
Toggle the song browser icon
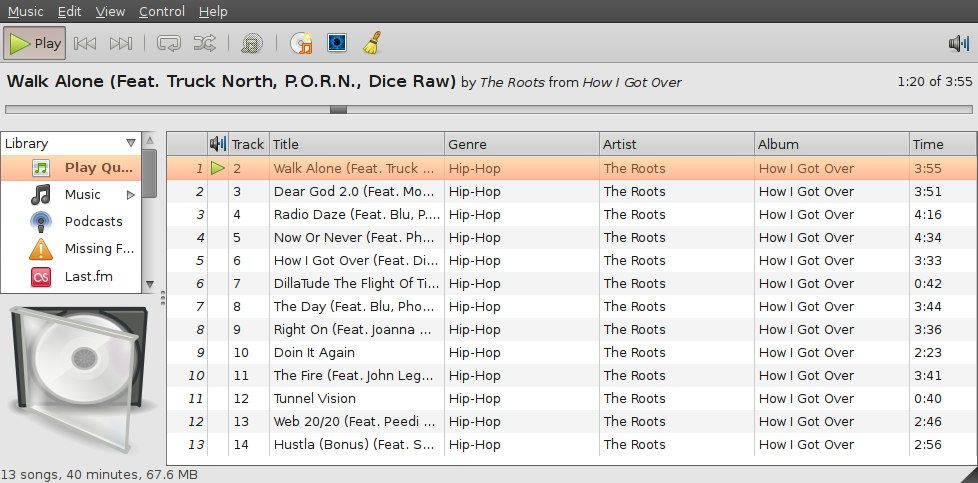coord(252,43)
